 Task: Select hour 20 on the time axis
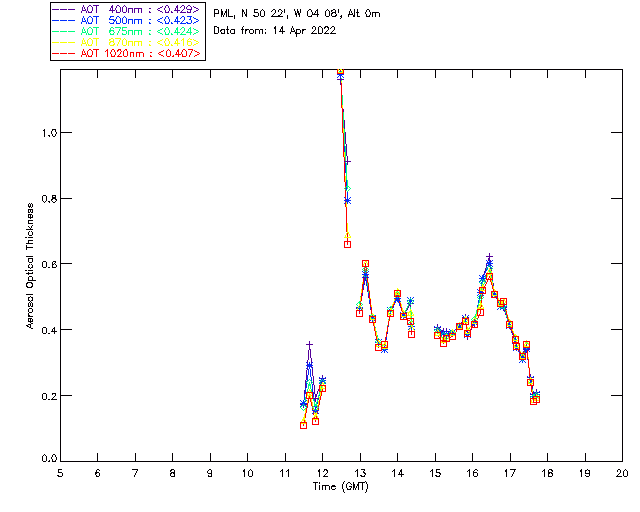[621, 472]
